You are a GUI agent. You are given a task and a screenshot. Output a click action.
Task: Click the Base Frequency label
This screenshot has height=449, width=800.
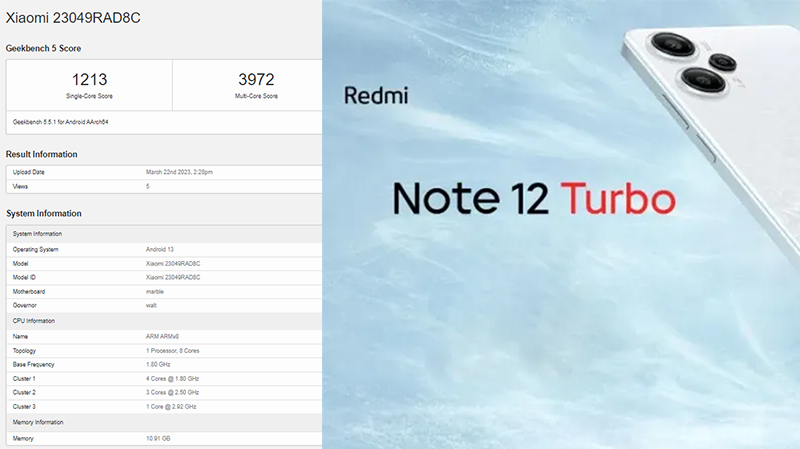click(x=33, y=364)
